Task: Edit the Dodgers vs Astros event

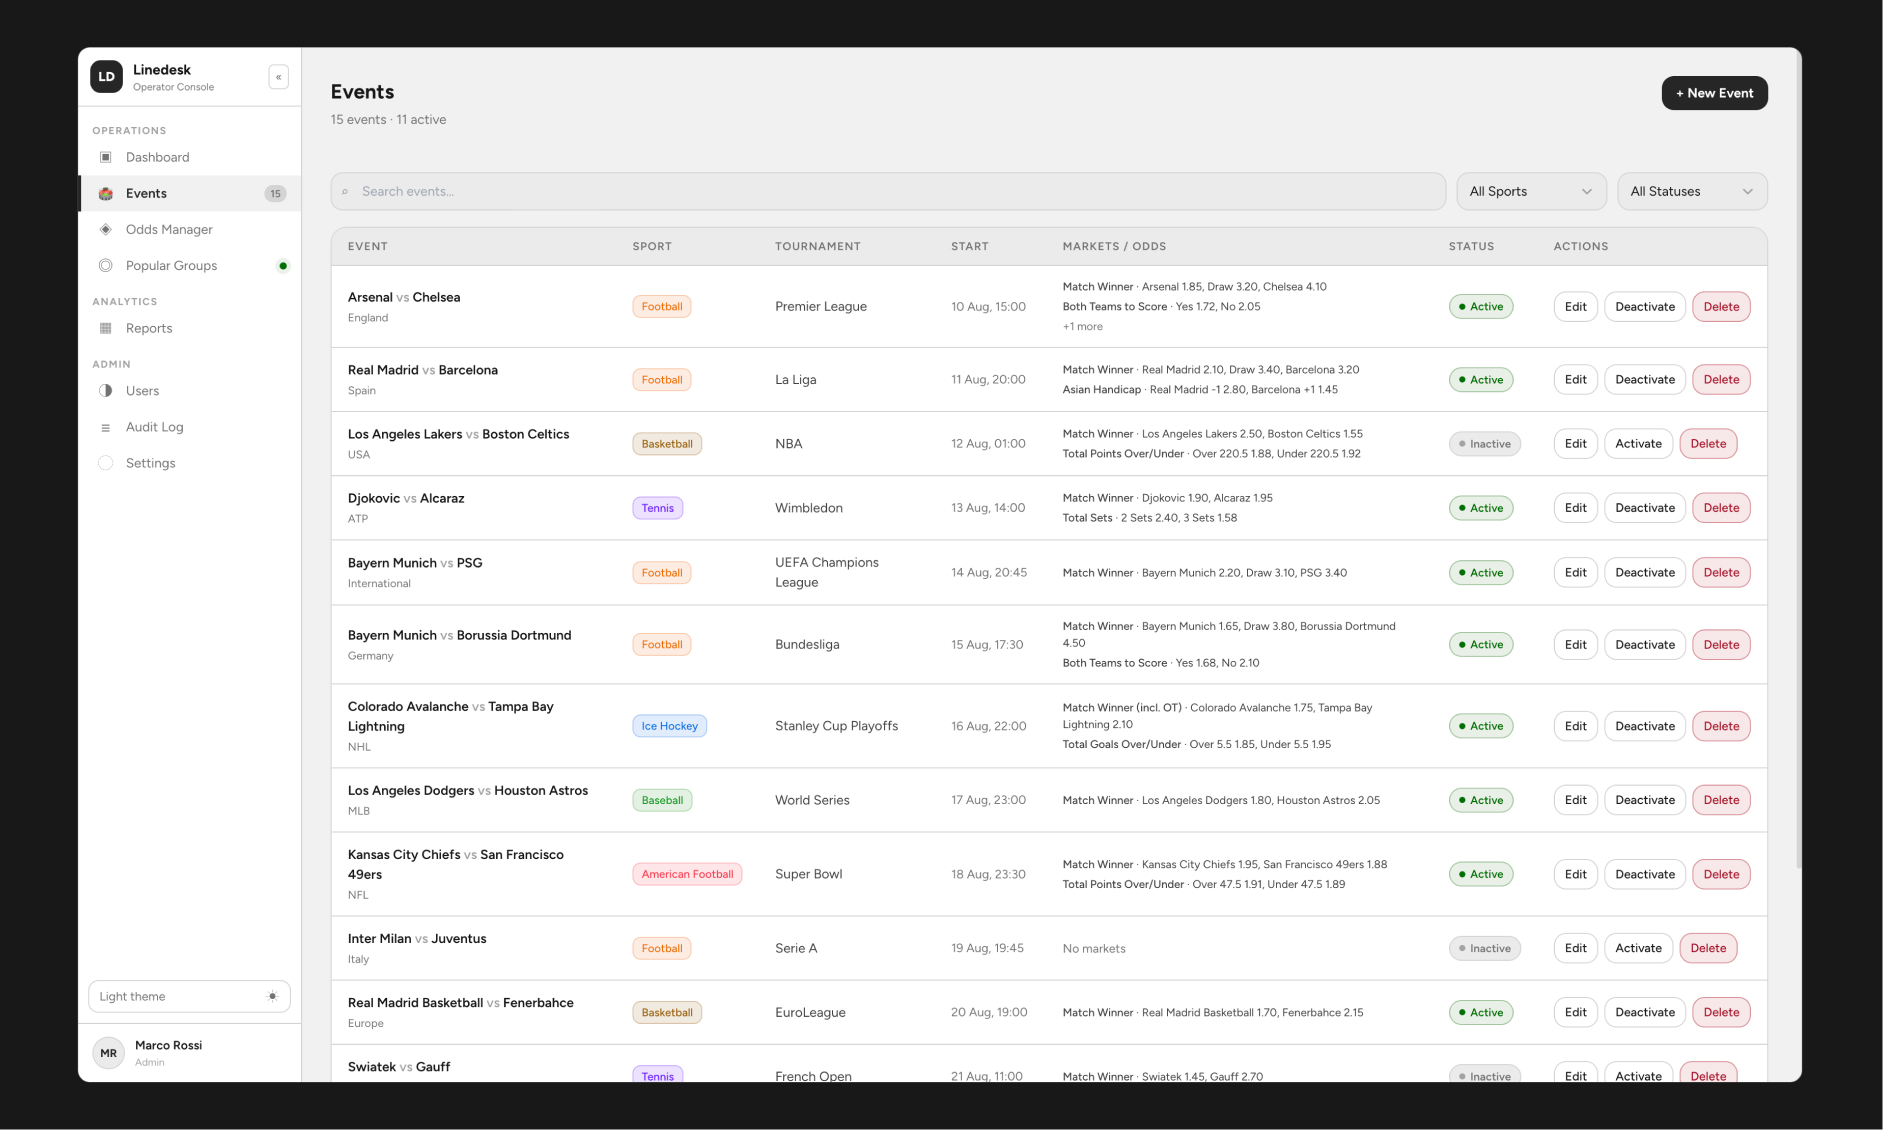Action: pos(1575,800)
